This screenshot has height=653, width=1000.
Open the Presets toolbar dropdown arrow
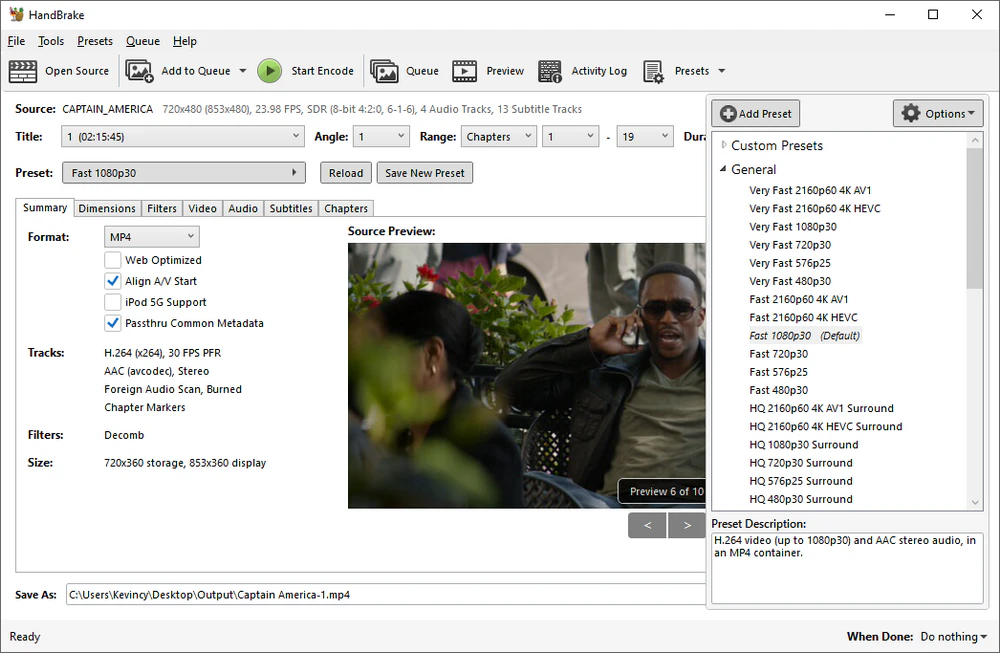click(722, 71)
